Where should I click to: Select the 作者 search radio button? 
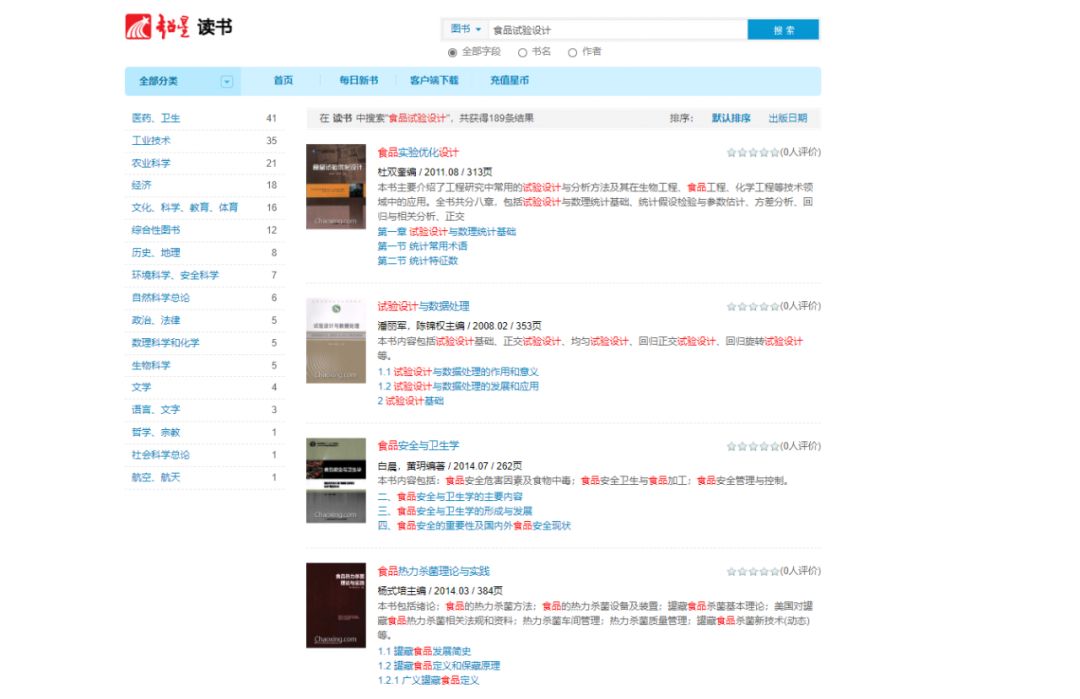click(x=573, y=52)
